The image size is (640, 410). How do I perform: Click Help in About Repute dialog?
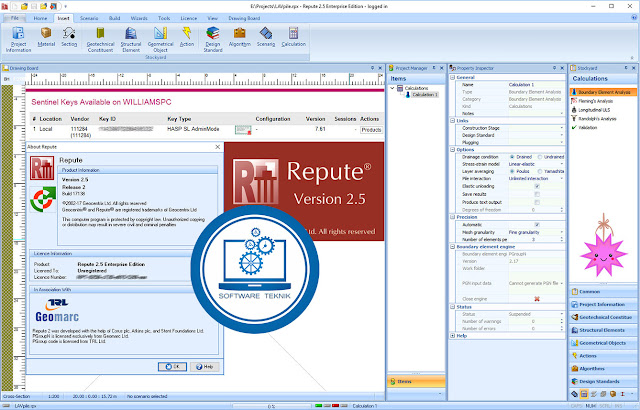click(x=204, y=367)
